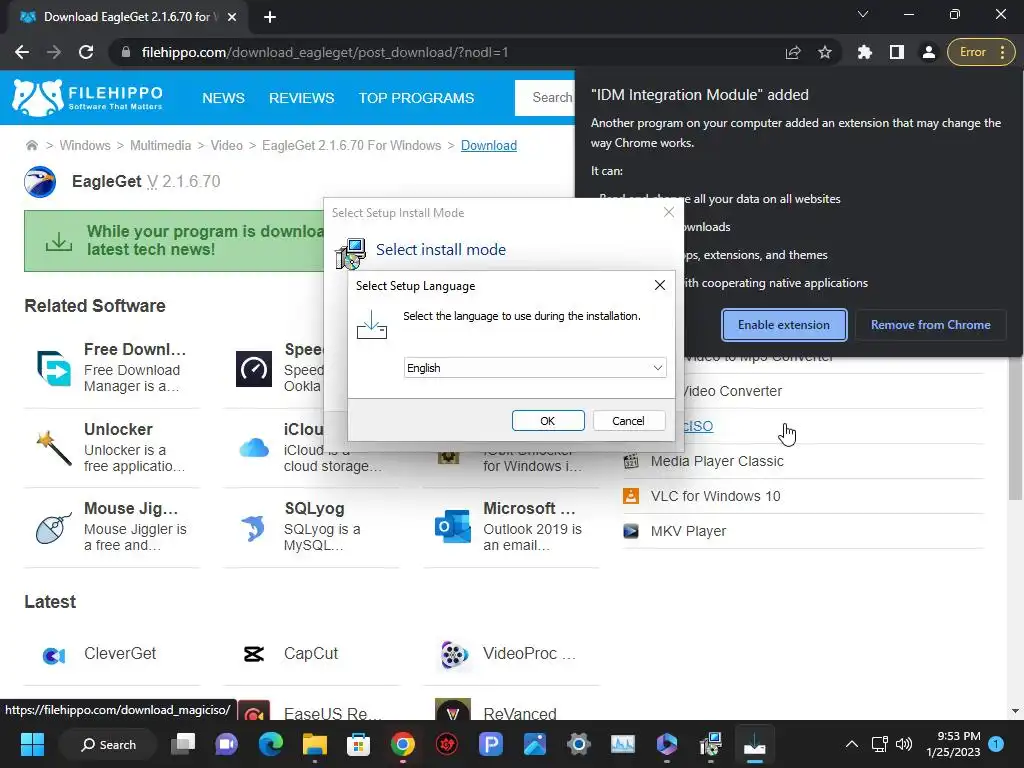Image resolution: width=1024 pixels, height=768 pixels.
Task: Open Microsoft Store from taskbar
Action: click(x=358, y=744)
